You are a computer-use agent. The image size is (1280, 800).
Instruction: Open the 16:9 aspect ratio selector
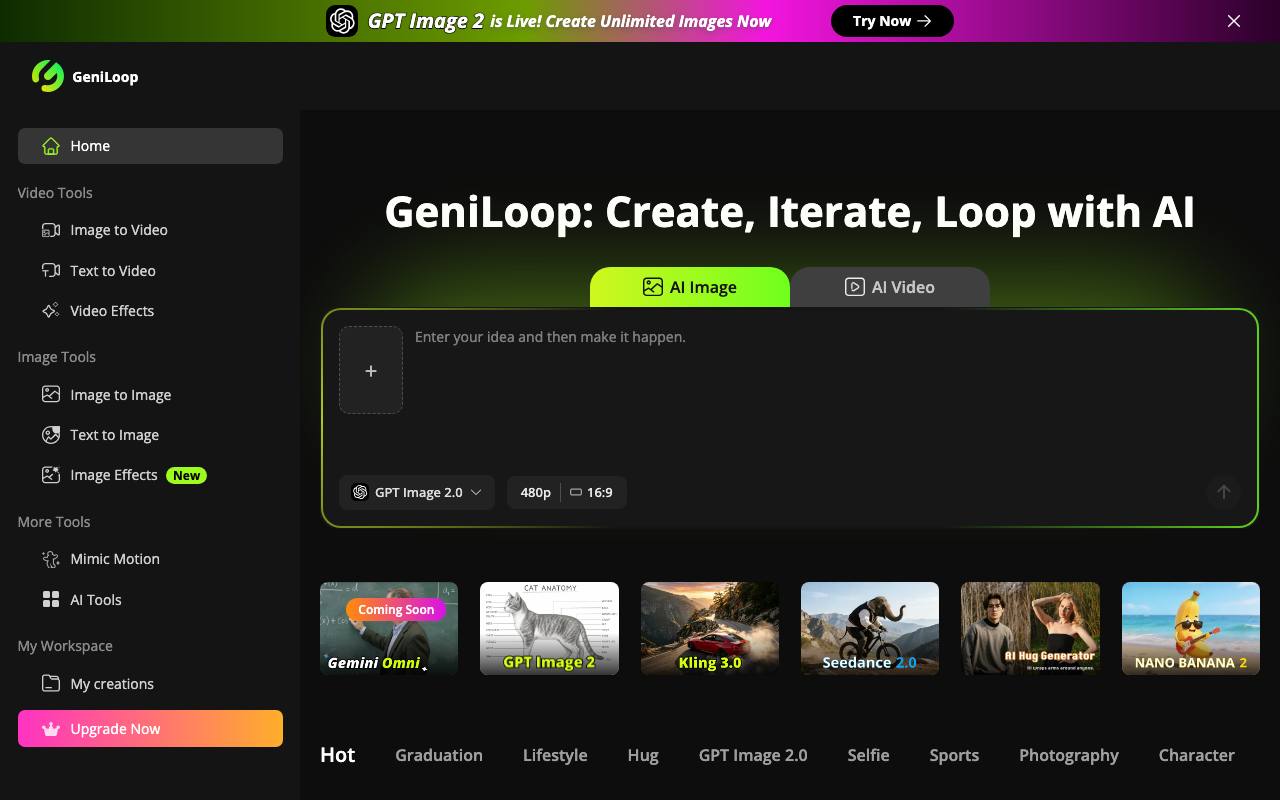point(591,492)
